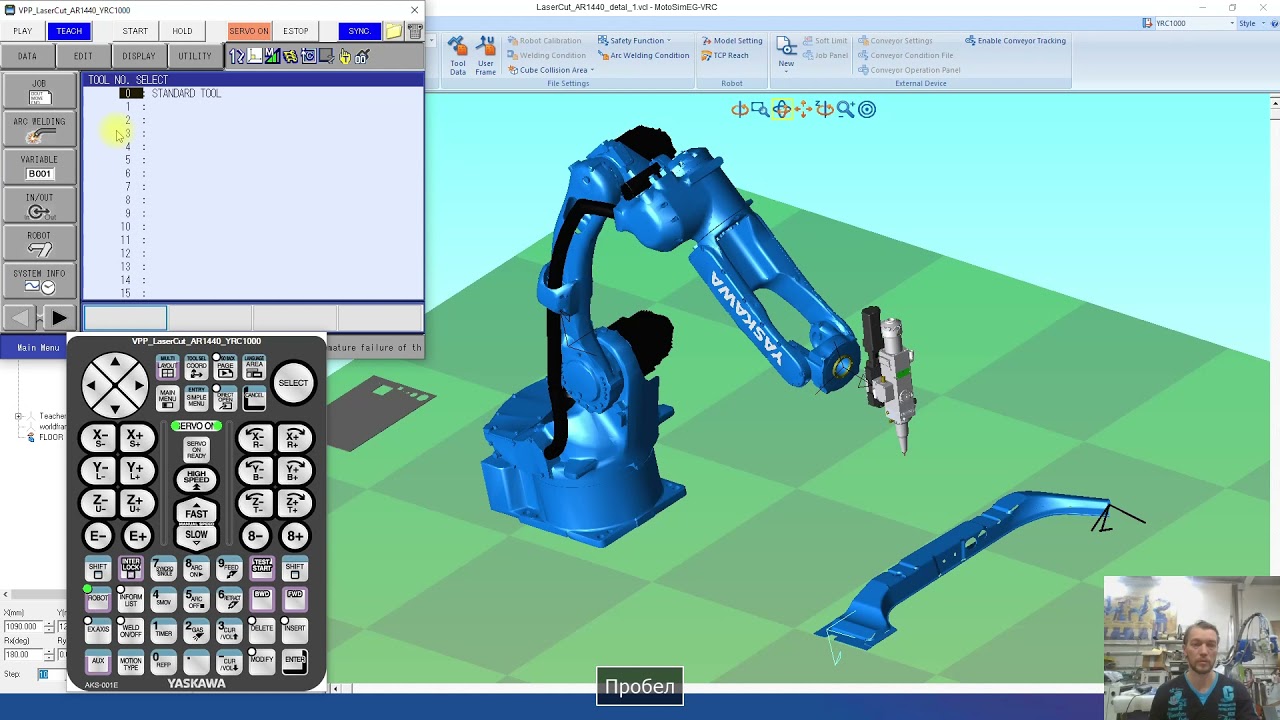Click the MOTION TYPE keypad key
Image resolution: width=1280 pixels, height=720 pixels.
coord(131,662)
